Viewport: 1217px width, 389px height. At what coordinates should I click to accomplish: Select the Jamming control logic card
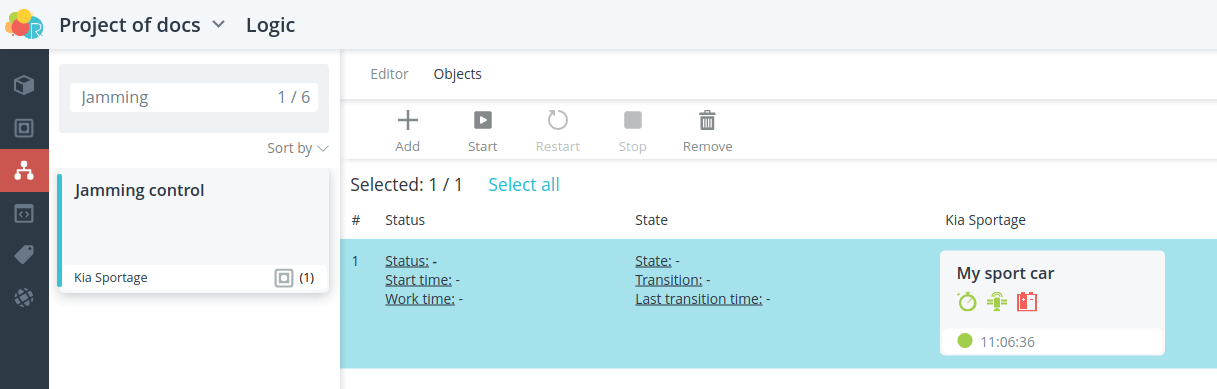(193, 231)
